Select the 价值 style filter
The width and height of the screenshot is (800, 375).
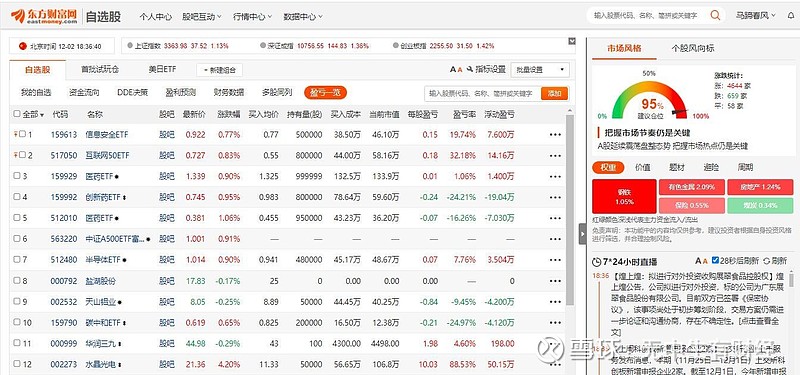[642, 167]
